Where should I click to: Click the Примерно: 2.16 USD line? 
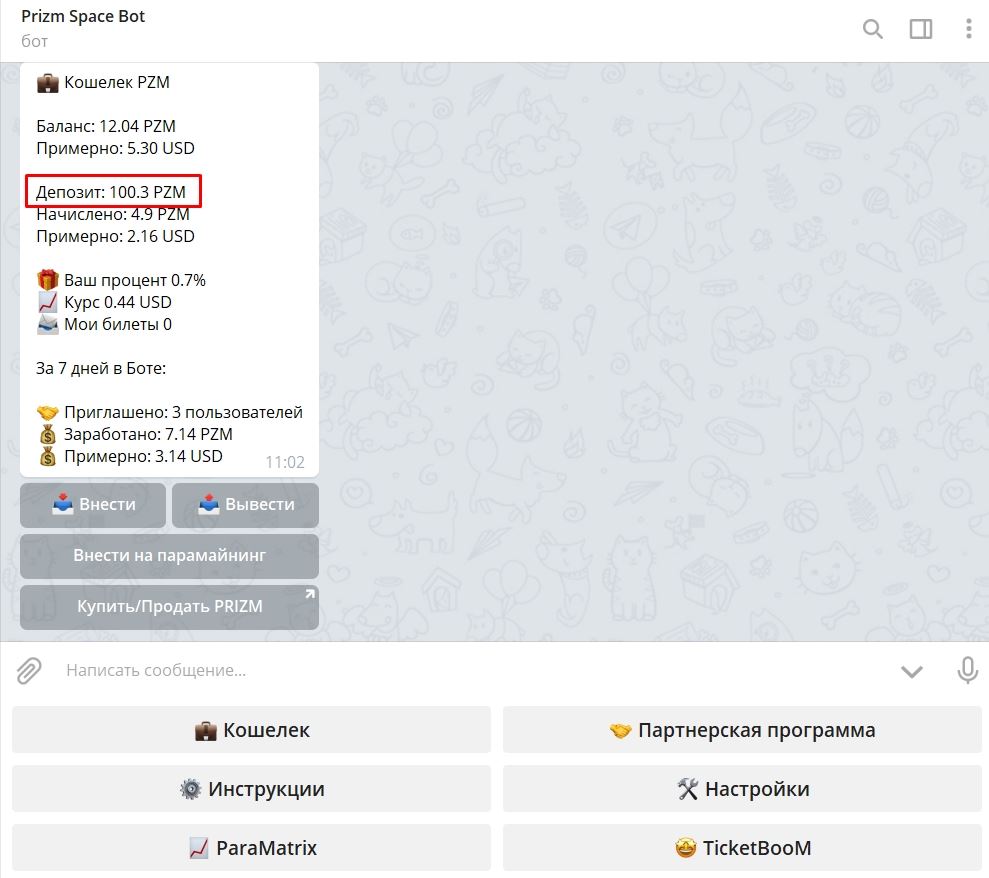coord(115,237)
